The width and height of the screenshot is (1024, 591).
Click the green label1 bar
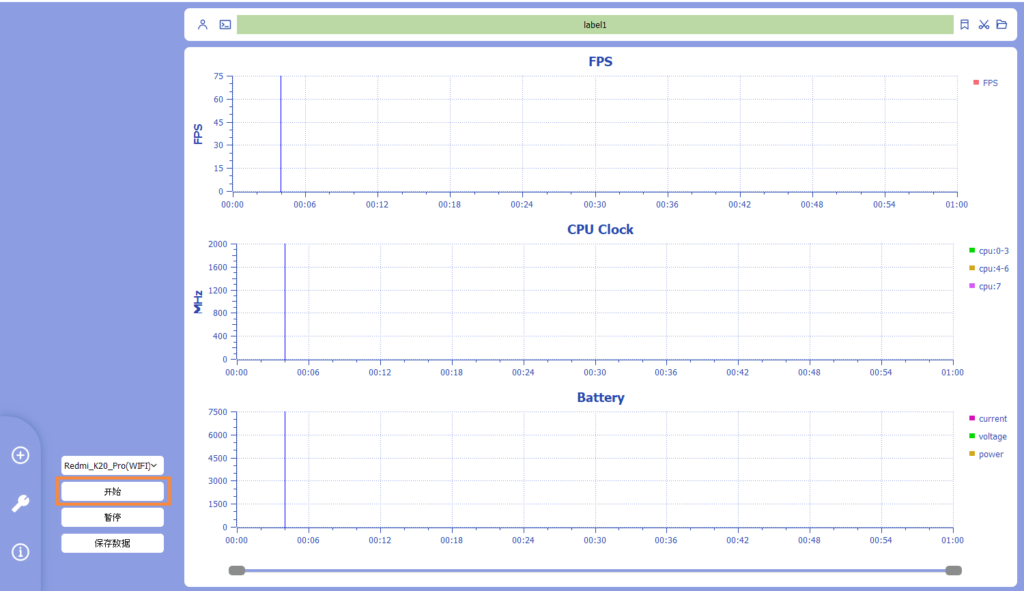[x=594, y=24]
